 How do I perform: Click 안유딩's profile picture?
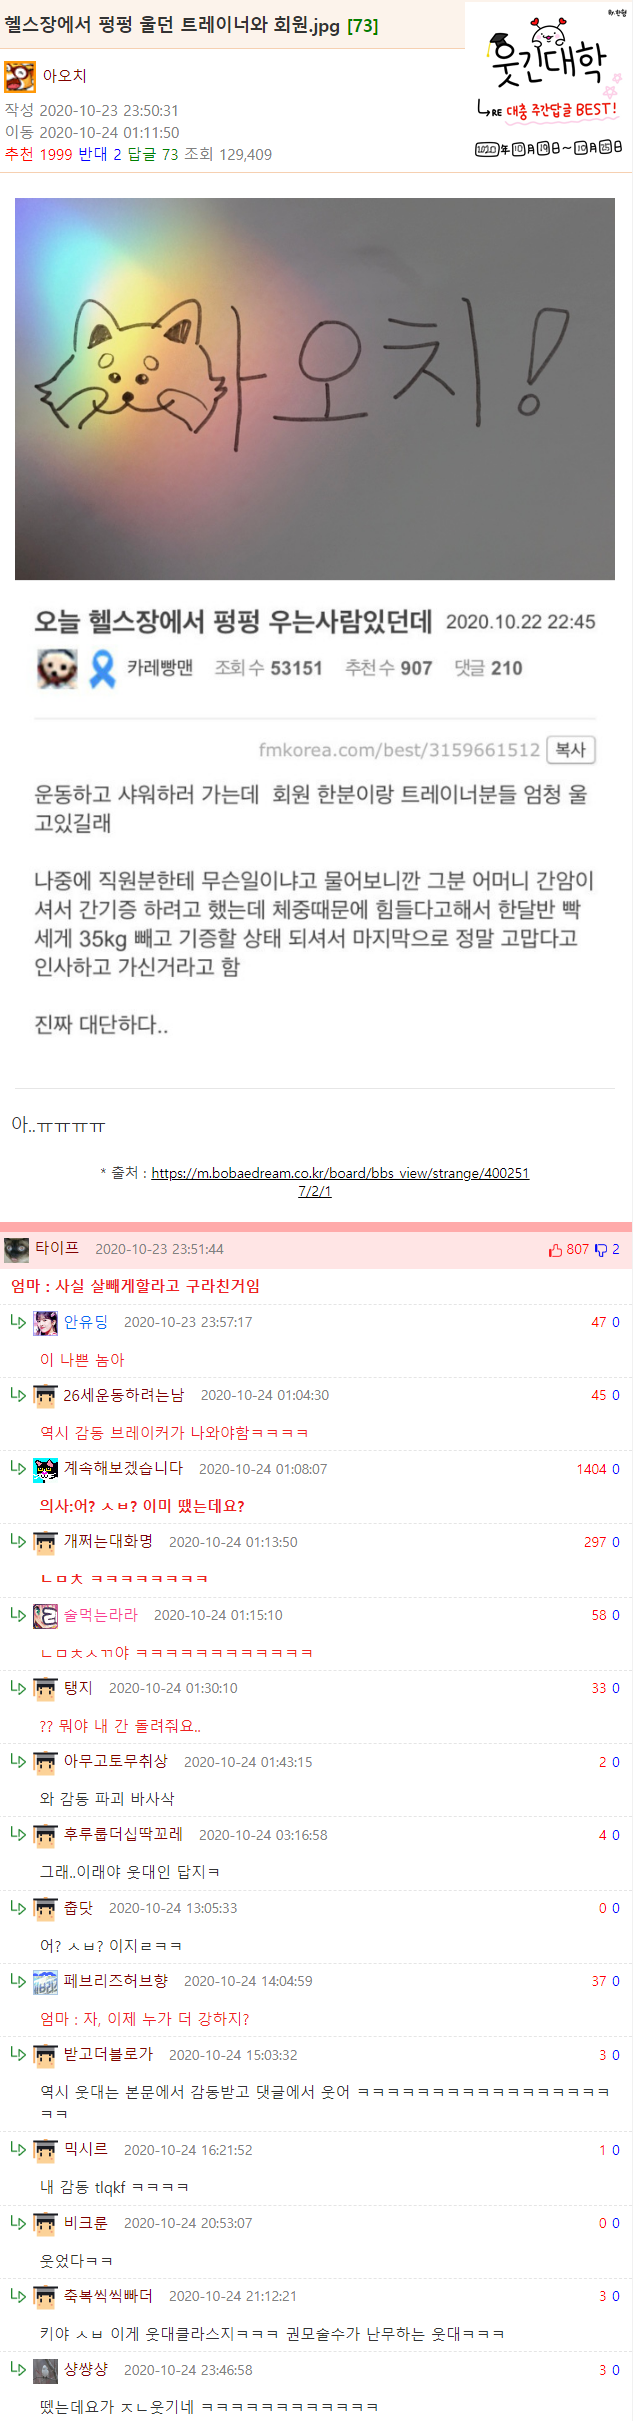point(46,1323)
